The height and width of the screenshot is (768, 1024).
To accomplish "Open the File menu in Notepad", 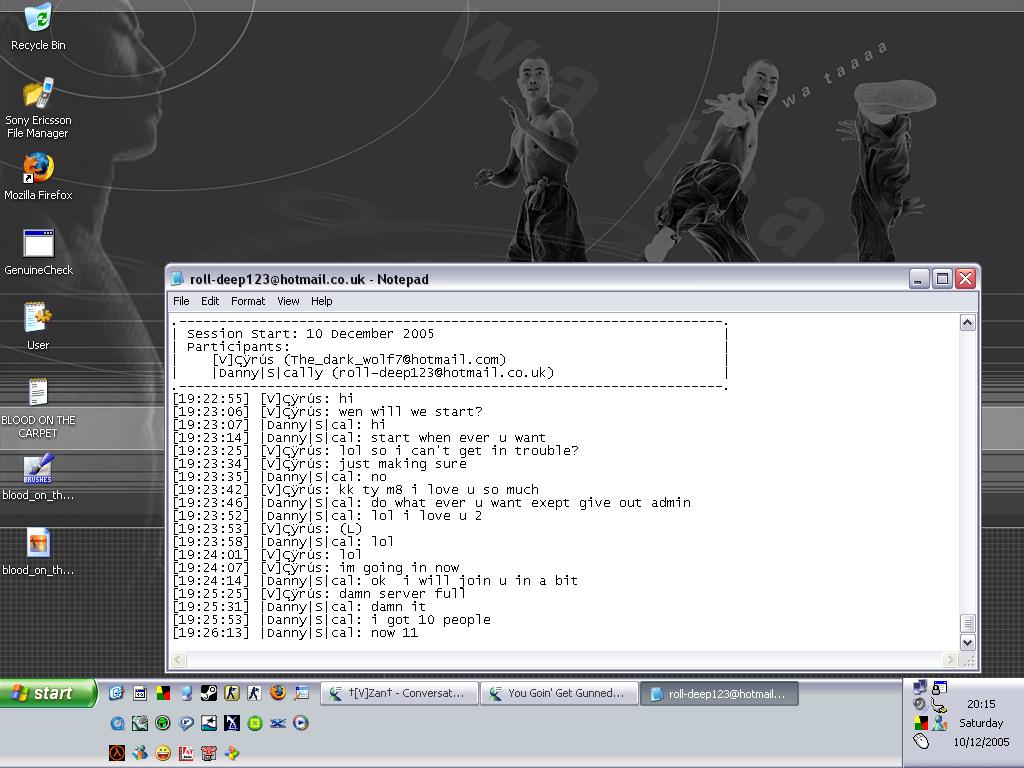I will click(x=181, y=301).
